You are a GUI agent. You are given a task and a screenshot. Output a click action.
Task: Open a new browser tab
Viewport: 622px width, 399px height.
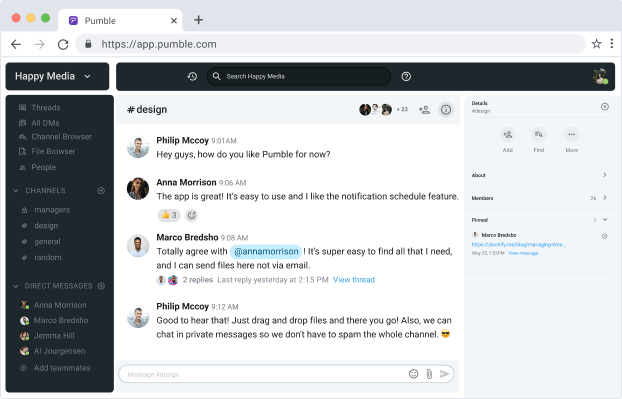[x=198, y=20]
